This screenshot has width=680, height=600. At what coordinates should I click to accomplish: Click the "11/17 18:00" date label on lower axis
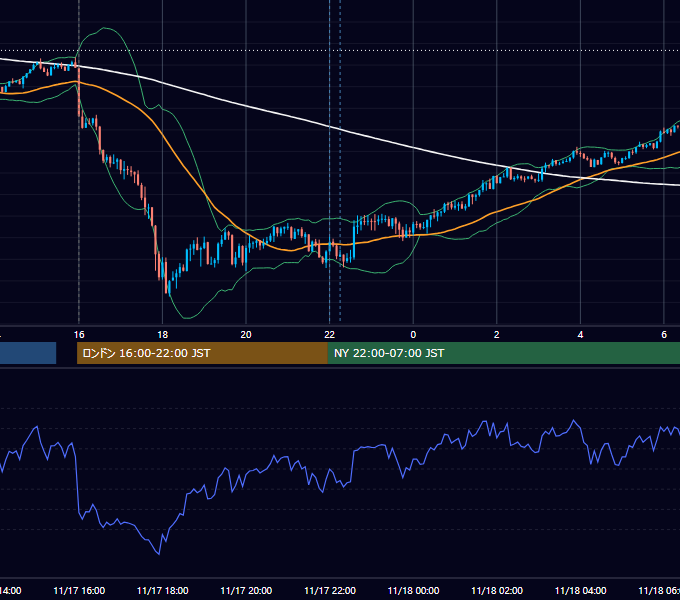pos(163,590)
